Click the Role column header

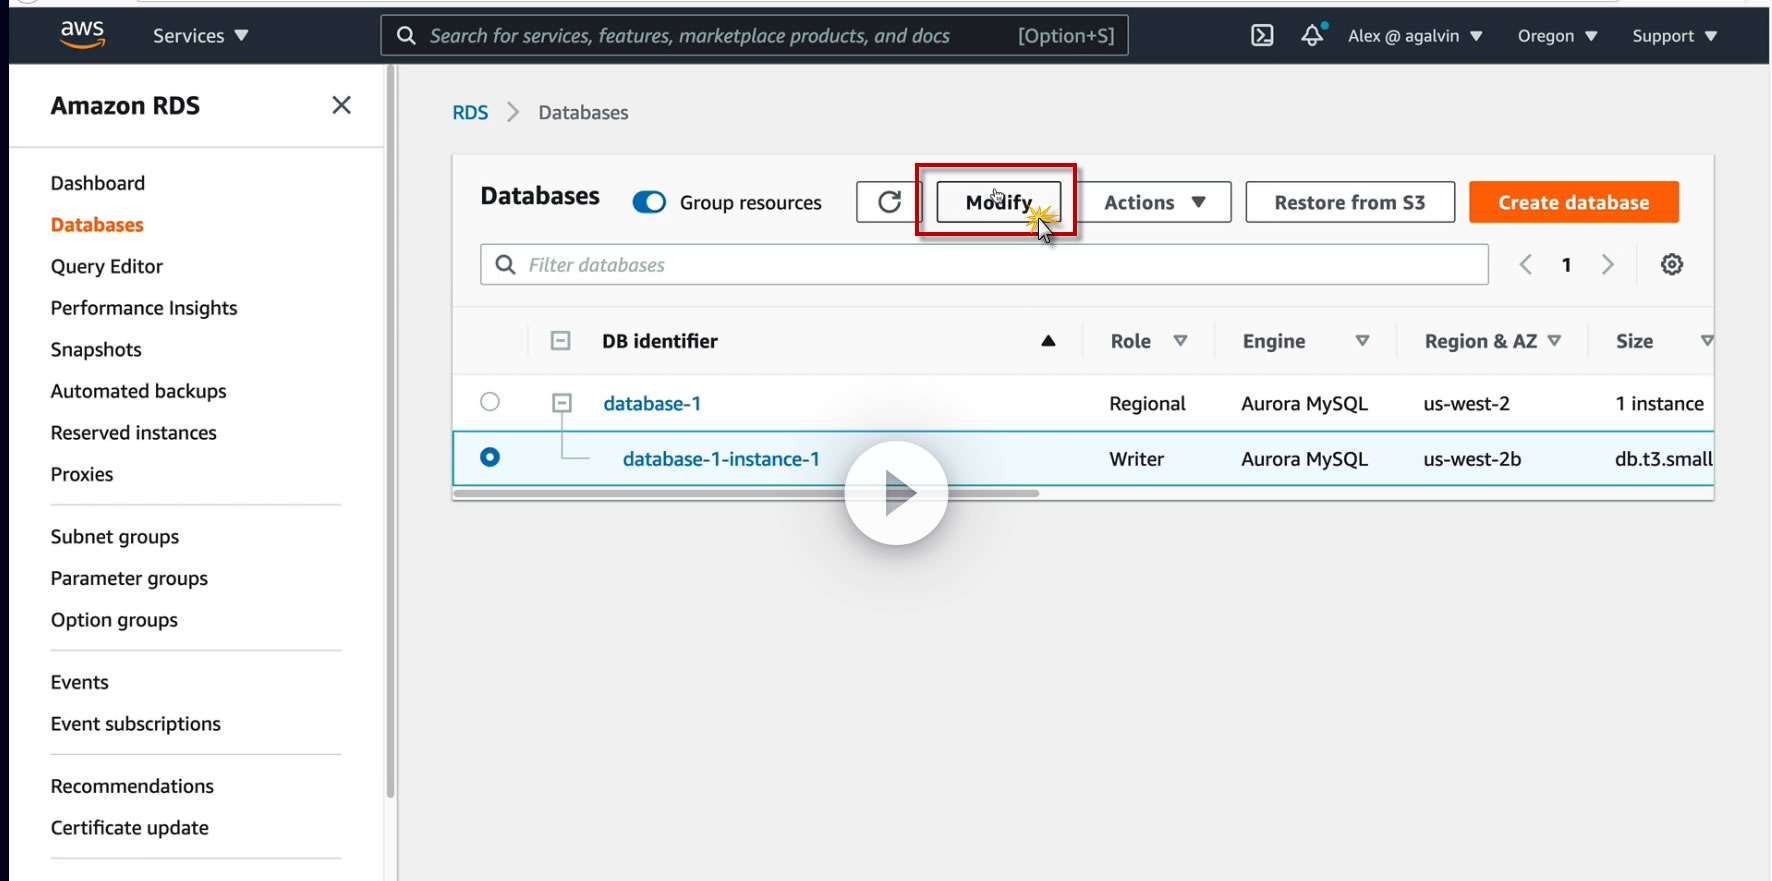[1131, 341]
